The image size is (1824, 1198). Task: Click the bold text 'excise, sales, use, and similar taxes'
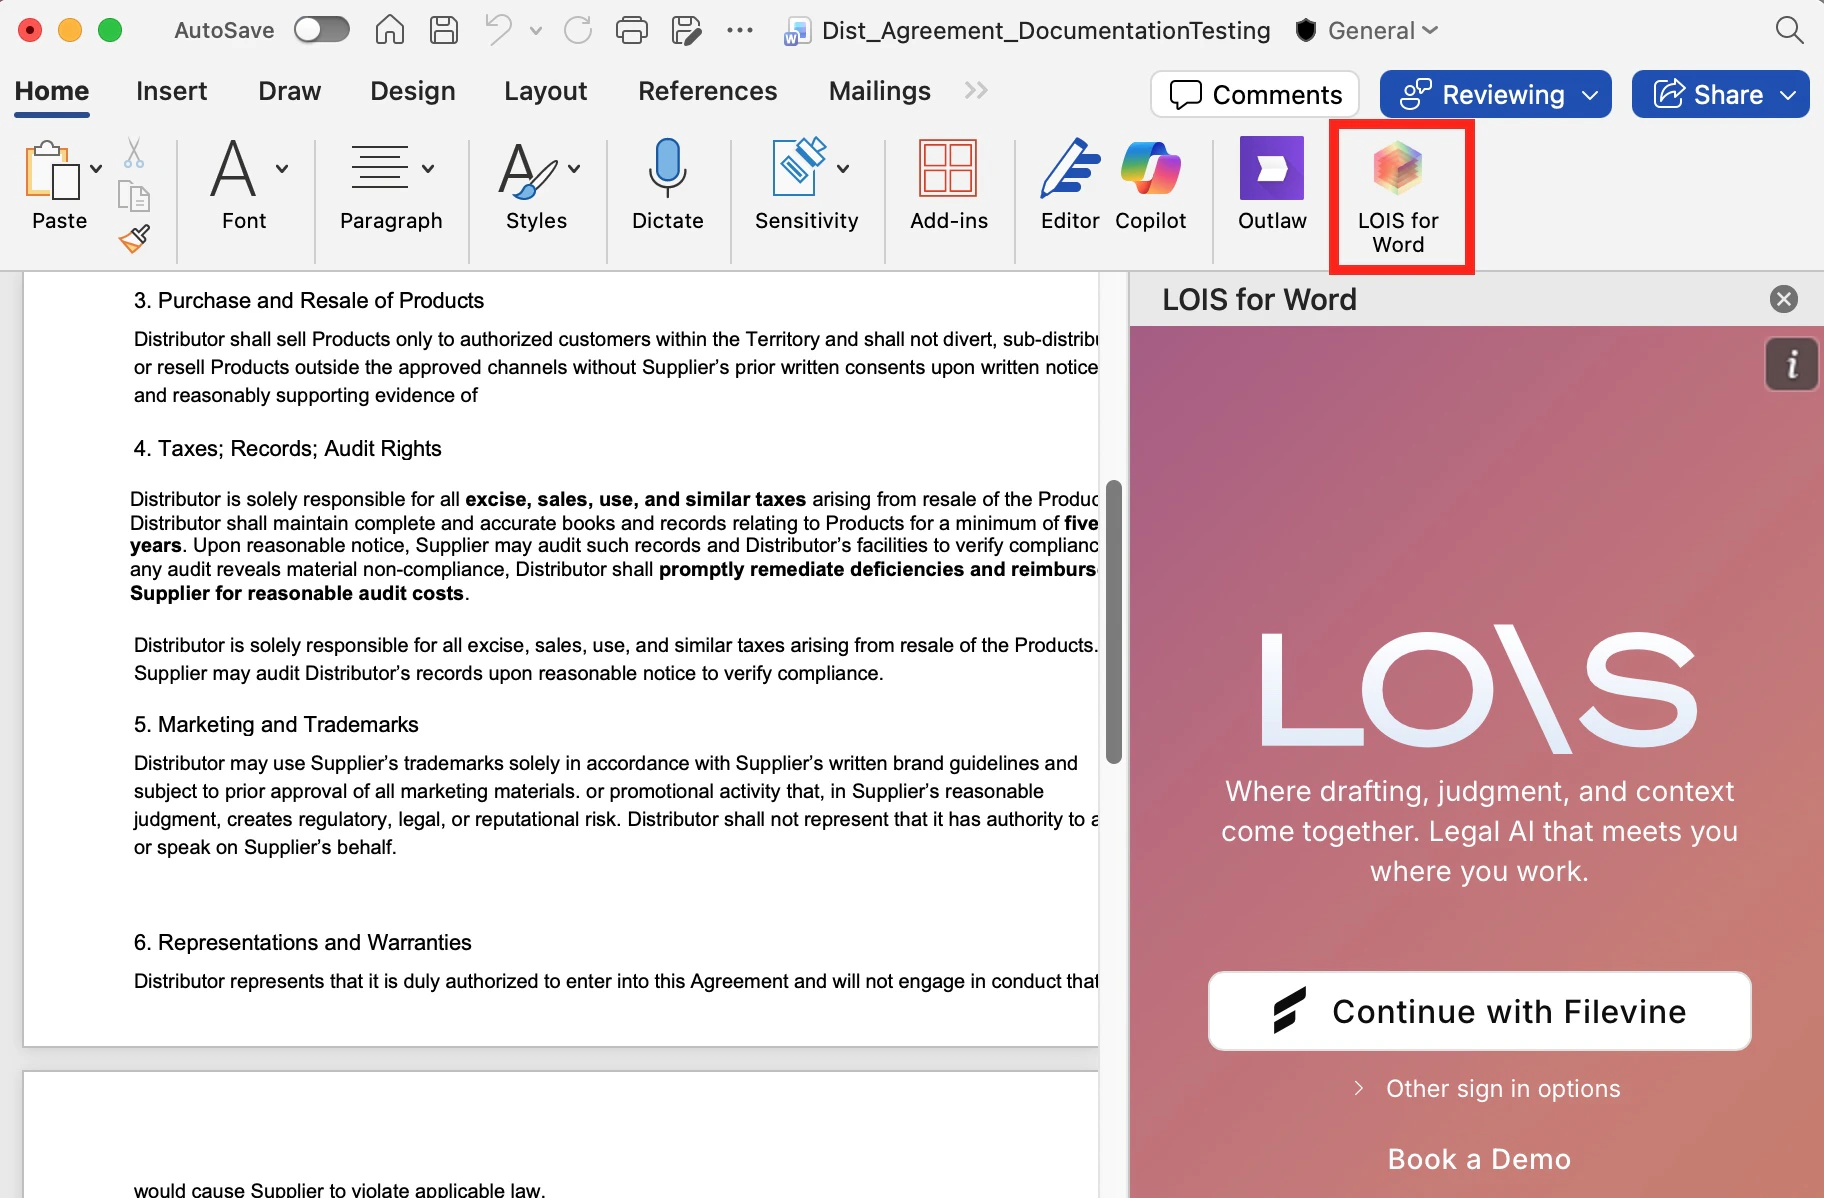pos(636,499)
